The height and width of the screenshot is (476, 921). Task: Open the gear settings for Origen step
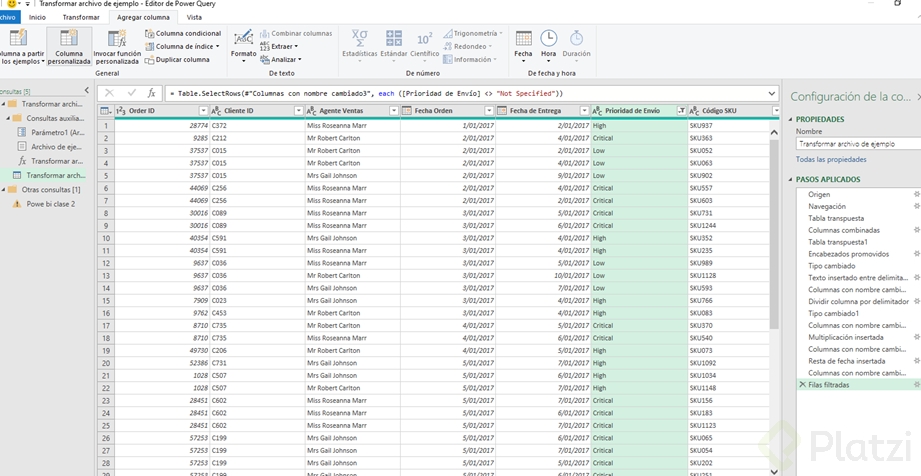(x=916, y=194)
